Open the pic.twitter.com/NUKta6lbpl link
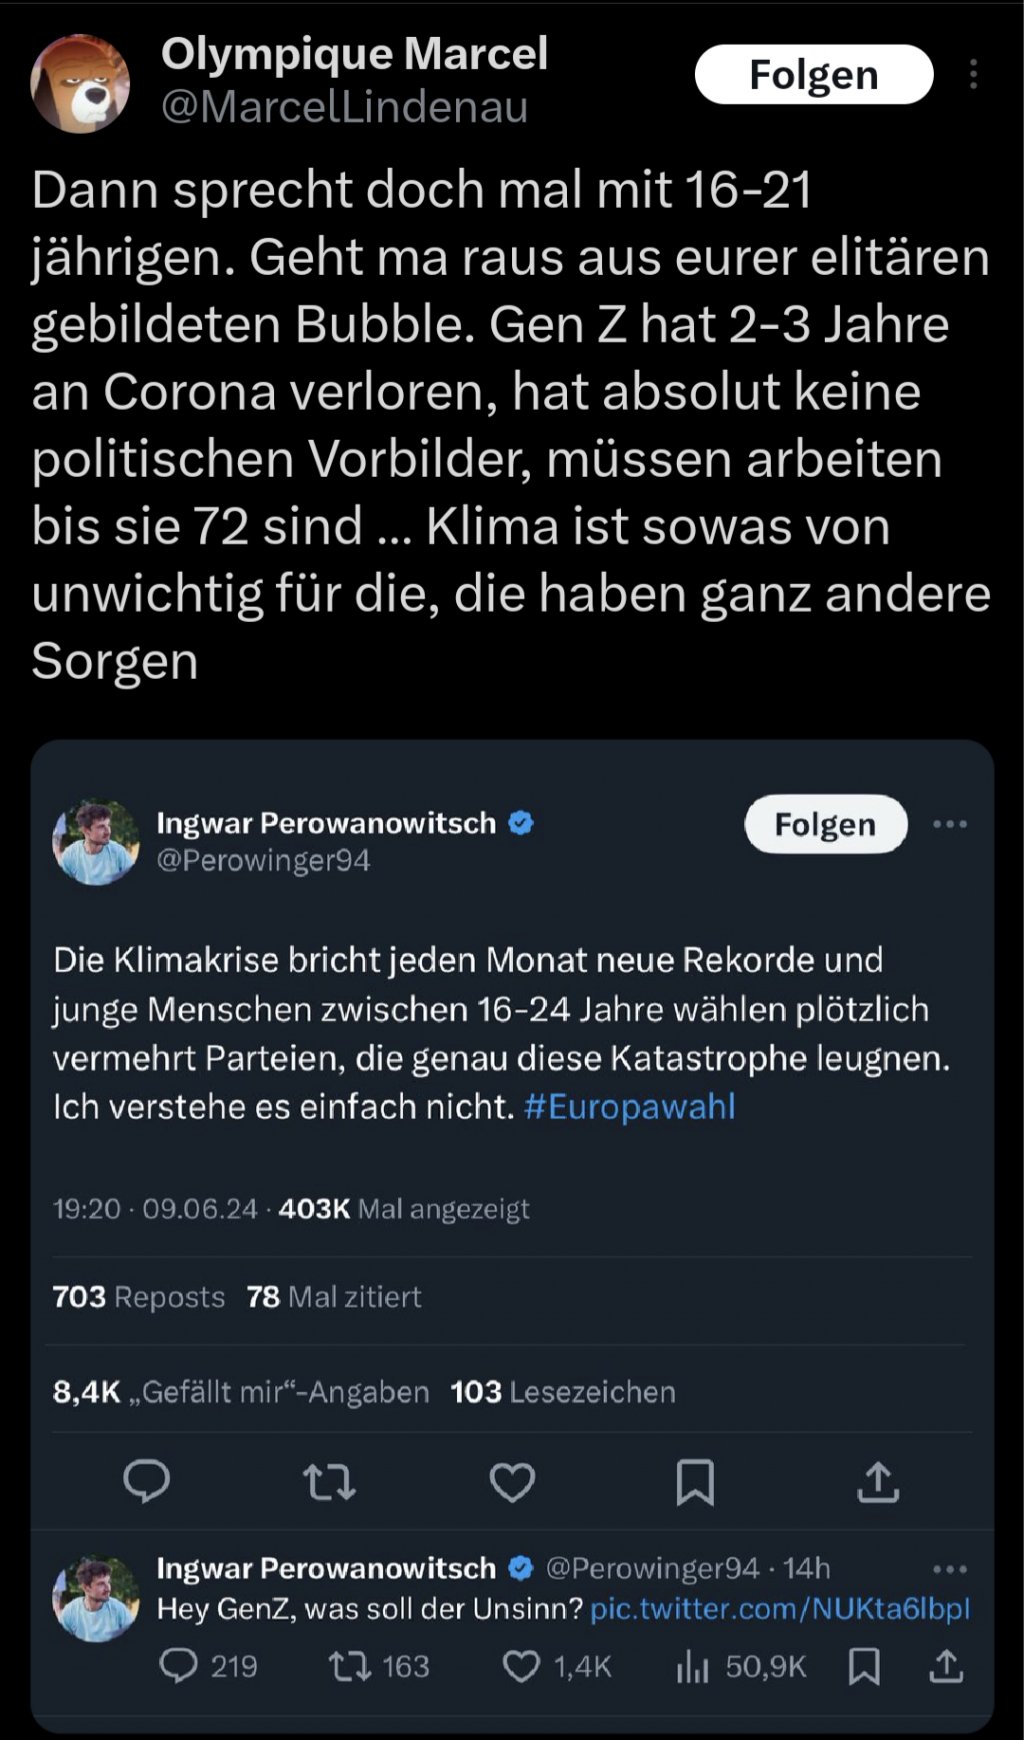1024x1740 pixels. [780, 1609]
